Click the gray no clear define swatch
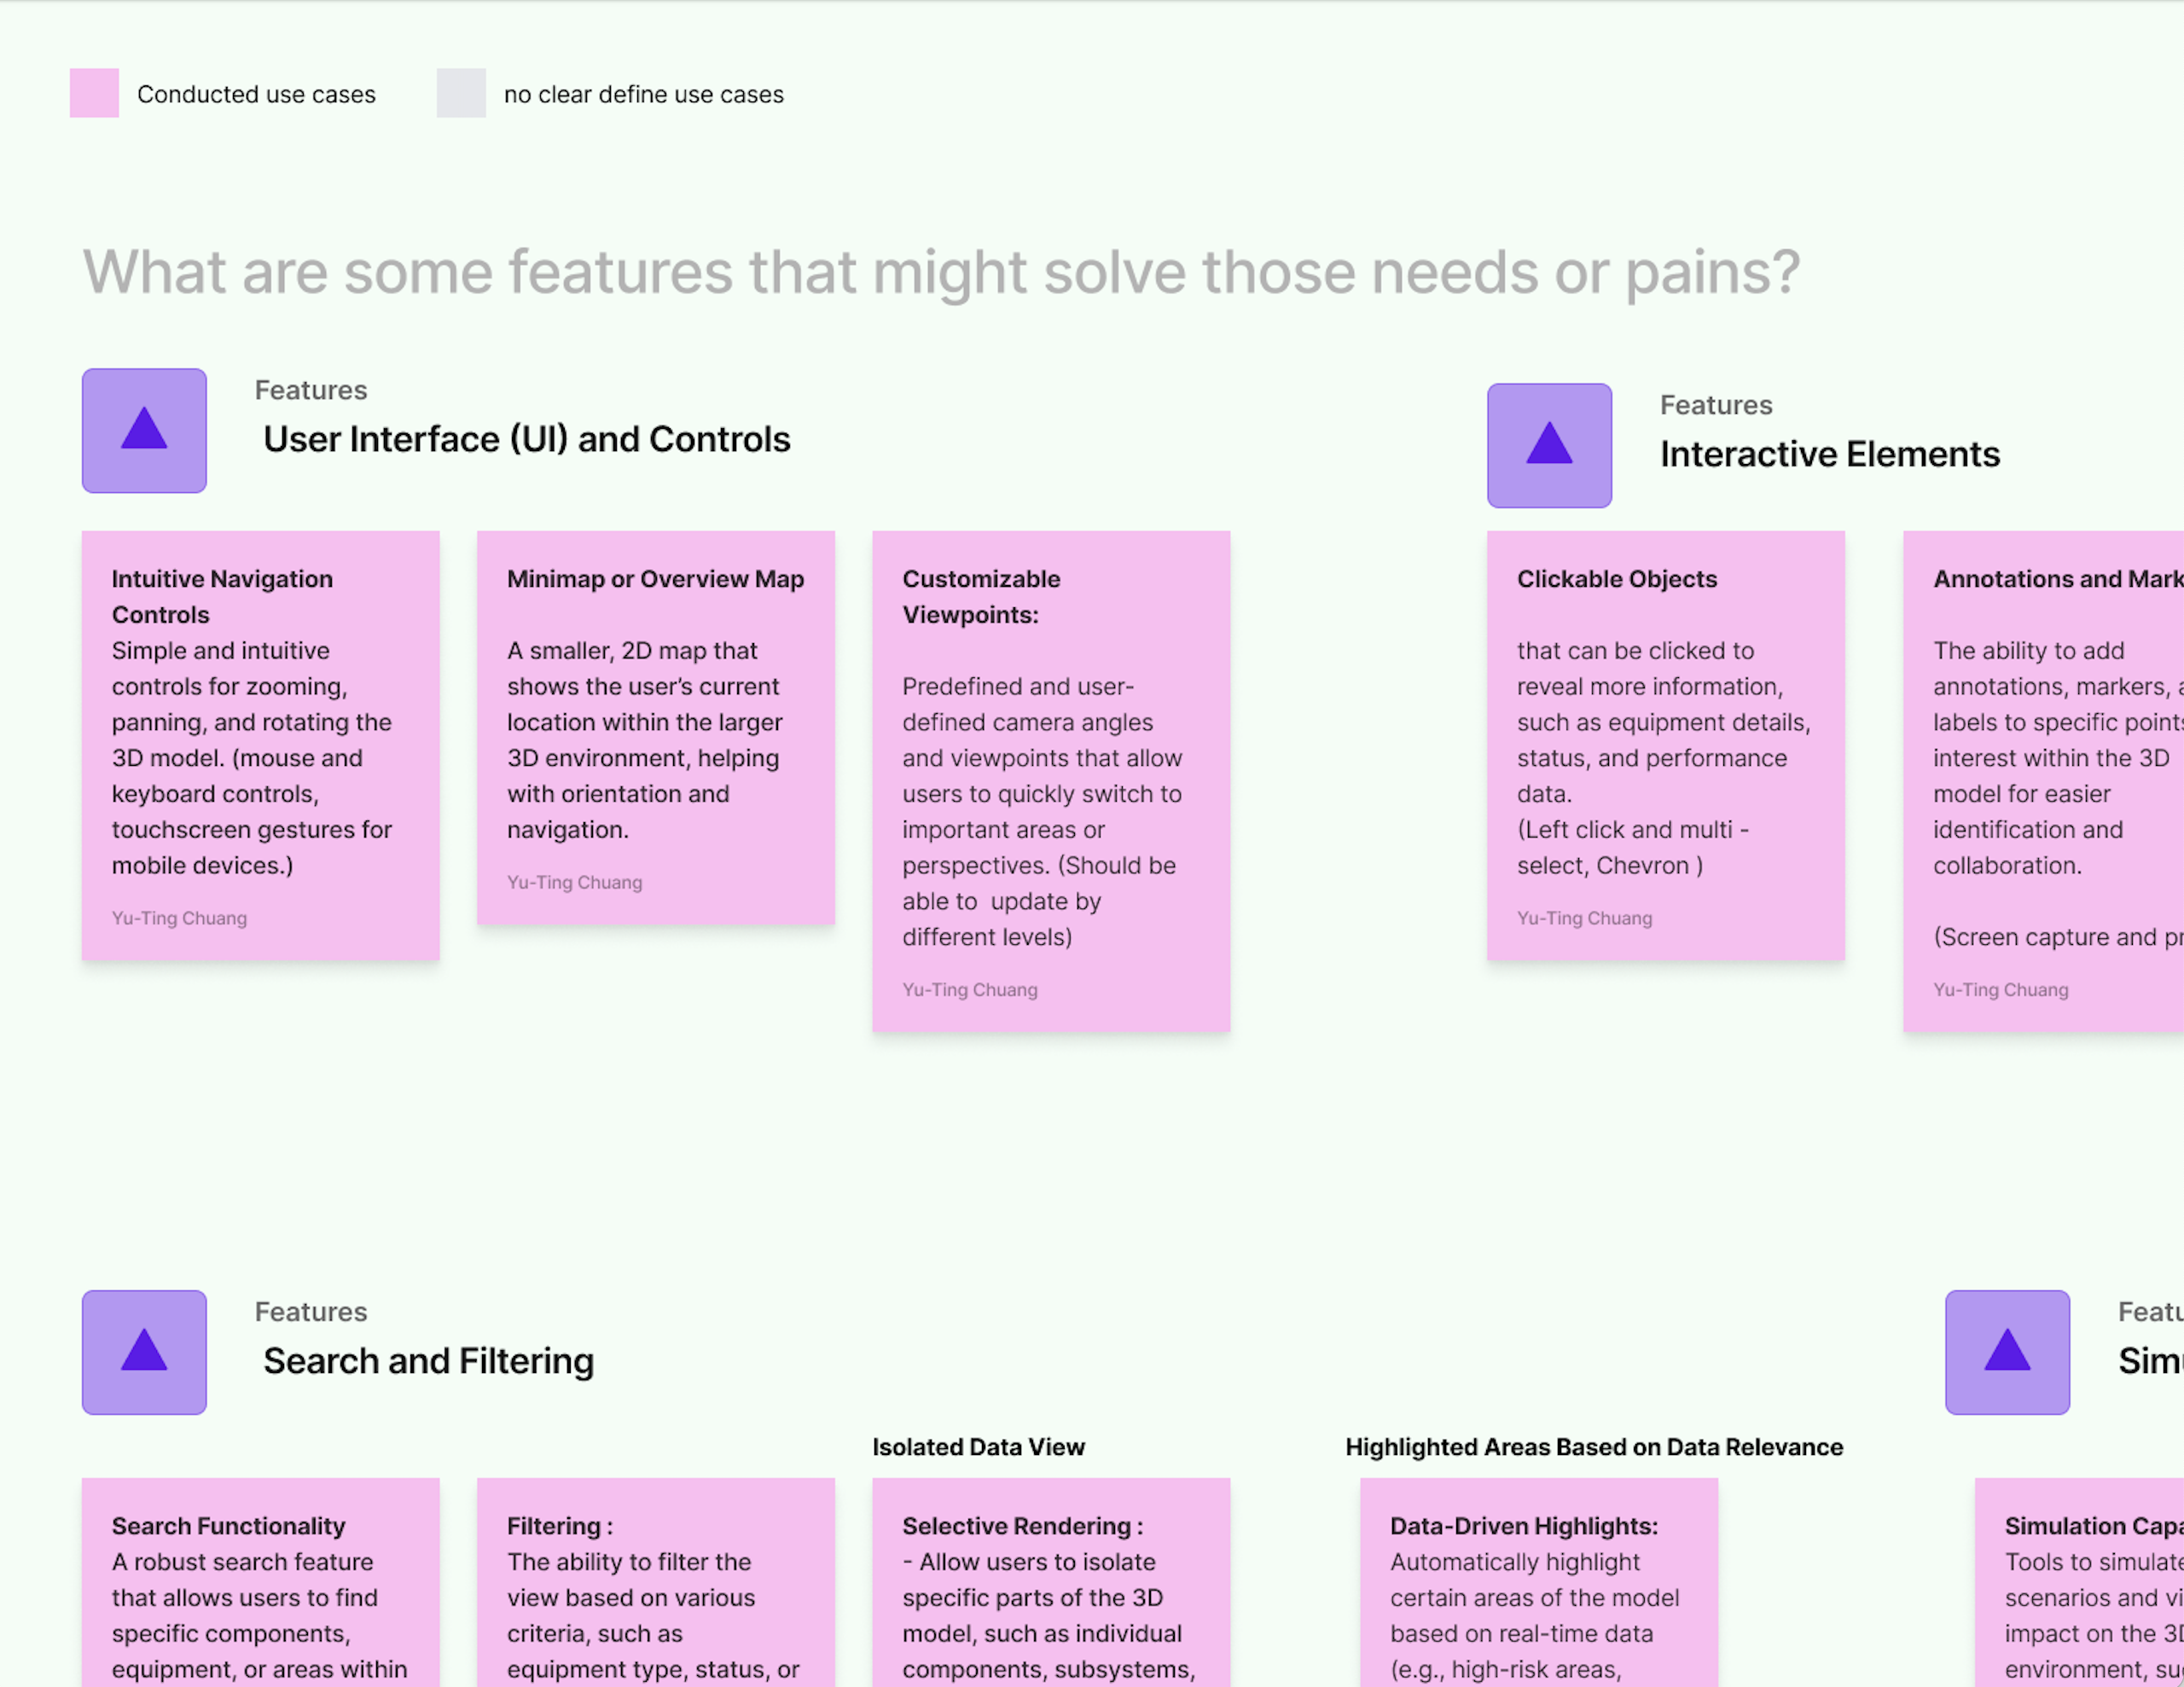2184x1687 pixels. [x=461, y=93]
